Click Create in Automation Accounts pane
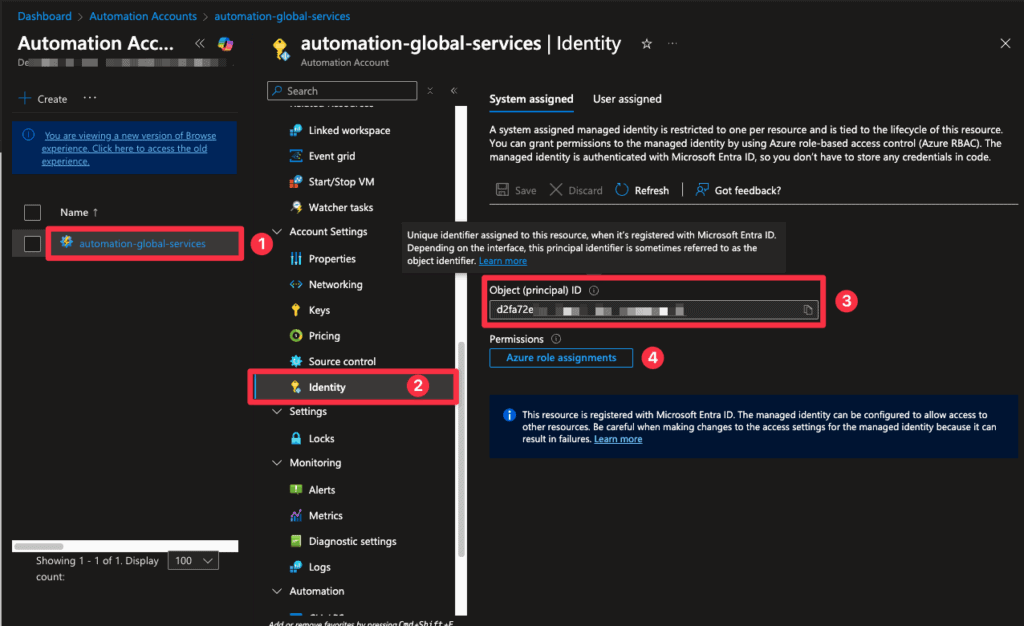 point(43,99)
